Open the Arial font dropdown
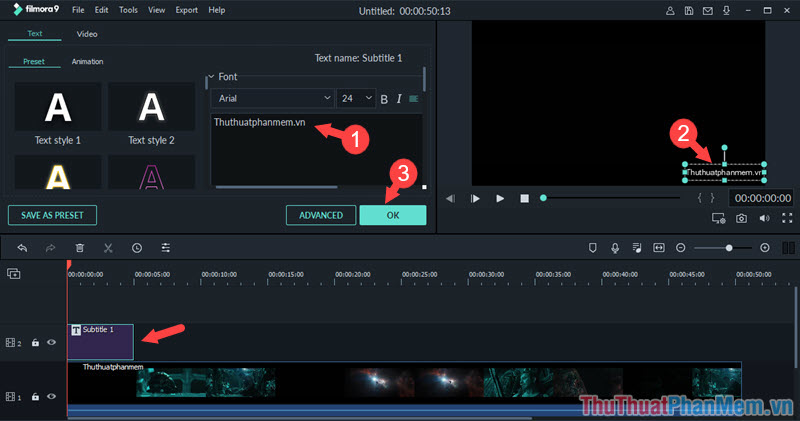Screen dimensions: 800x421 (x=273, y=98)
